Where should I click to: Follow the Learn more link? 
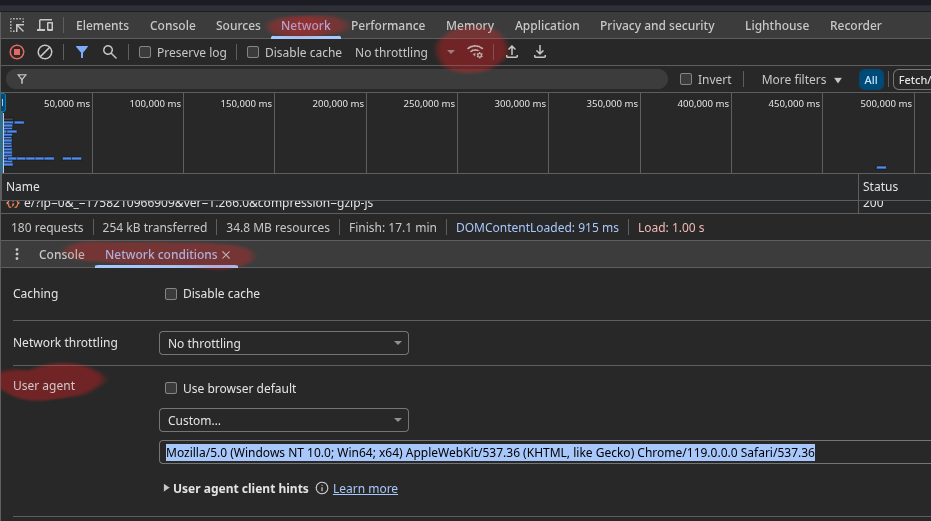(365, 488)
